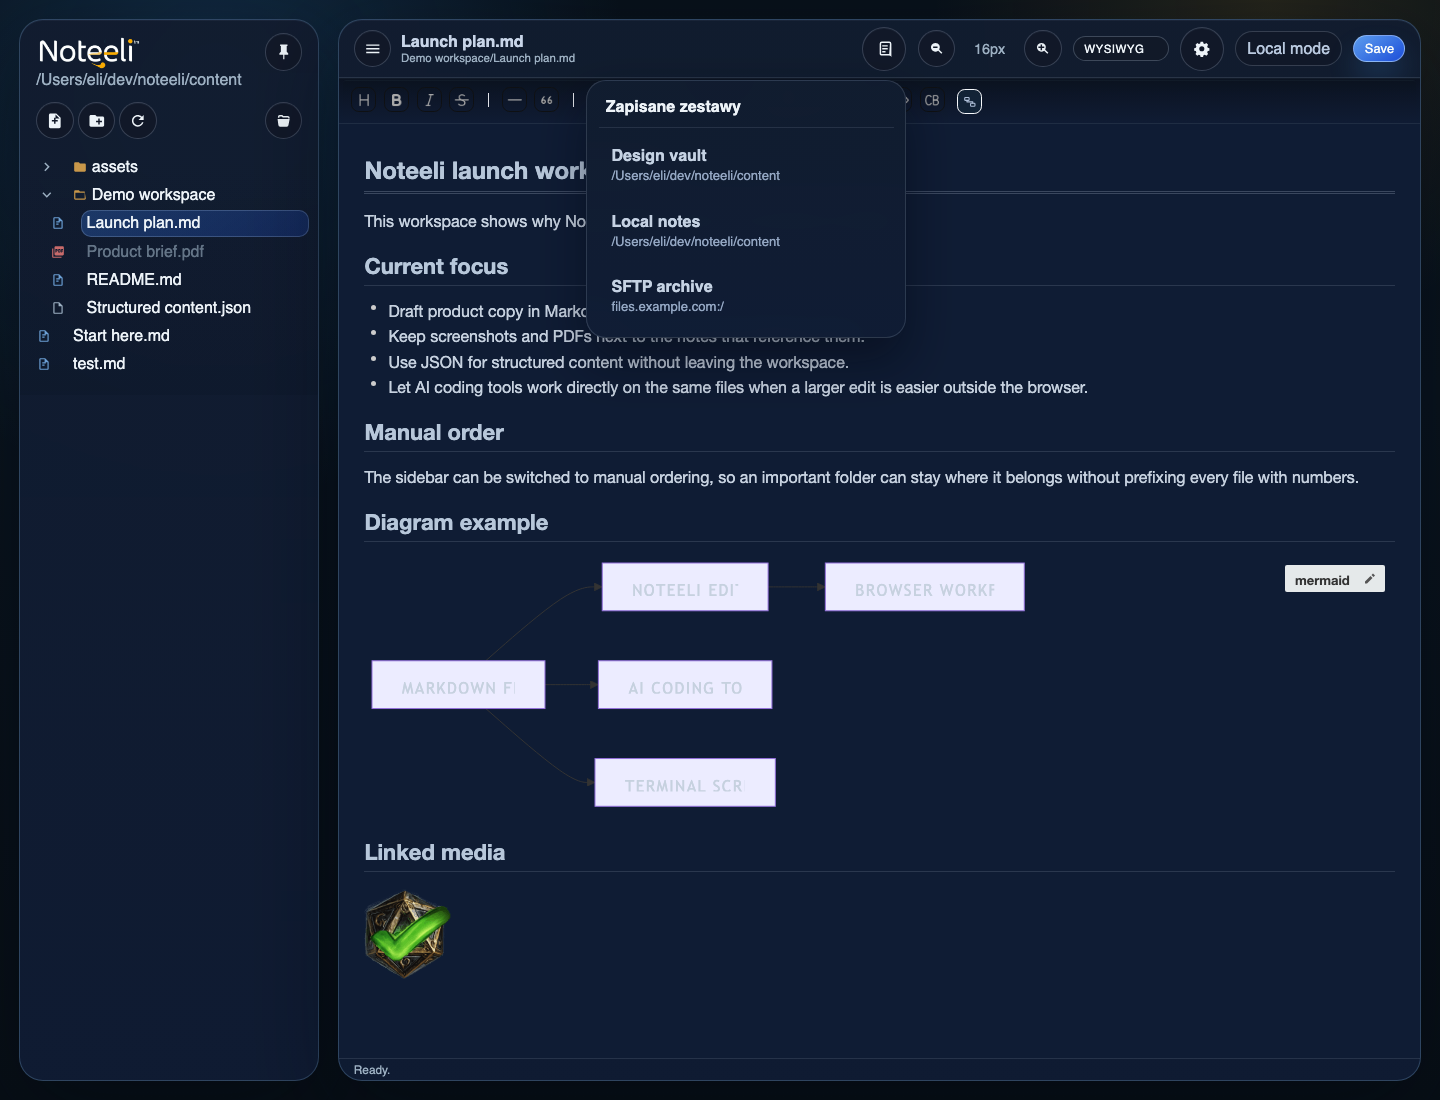Click the MARKDOWN FI diagram node

pyautogui.click(x=458, y=685)
